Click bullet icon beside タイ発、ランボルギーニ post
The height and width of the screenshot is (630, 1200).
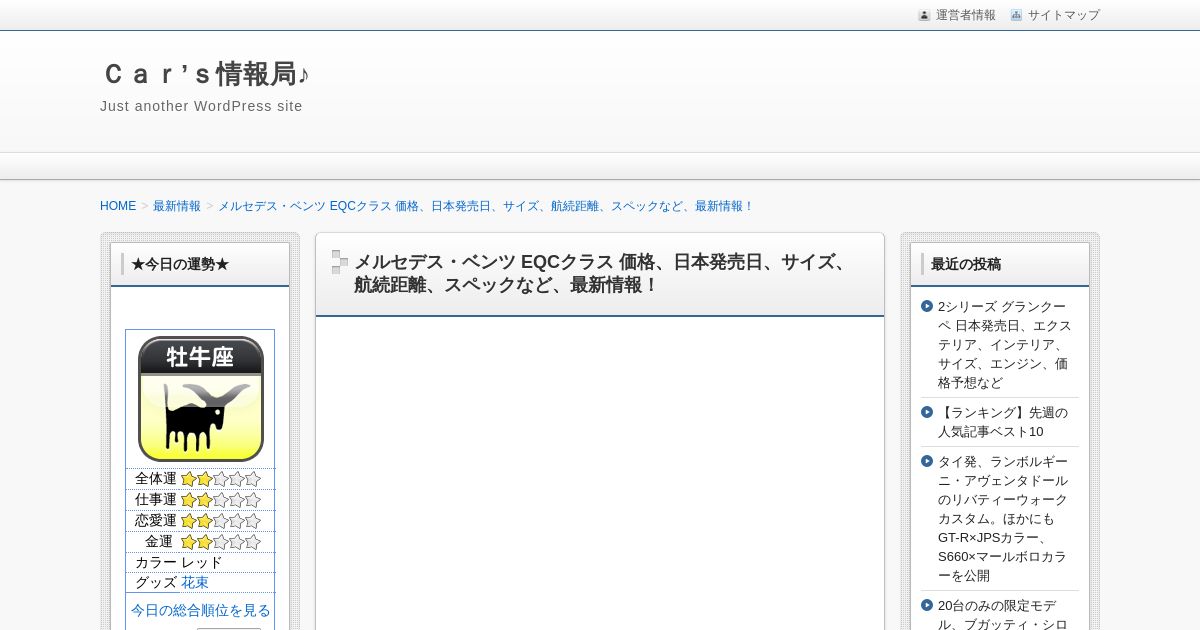click(927, 461)
